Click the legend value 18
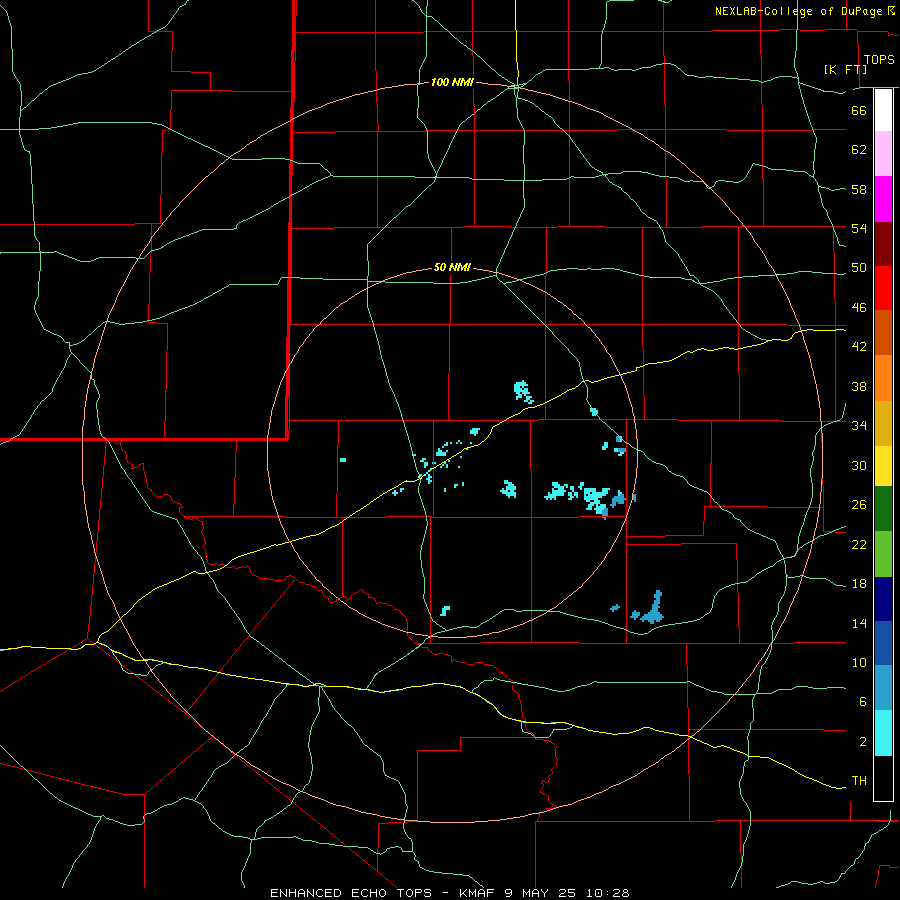Screen dimensions: 900x900 pos(859,584)
